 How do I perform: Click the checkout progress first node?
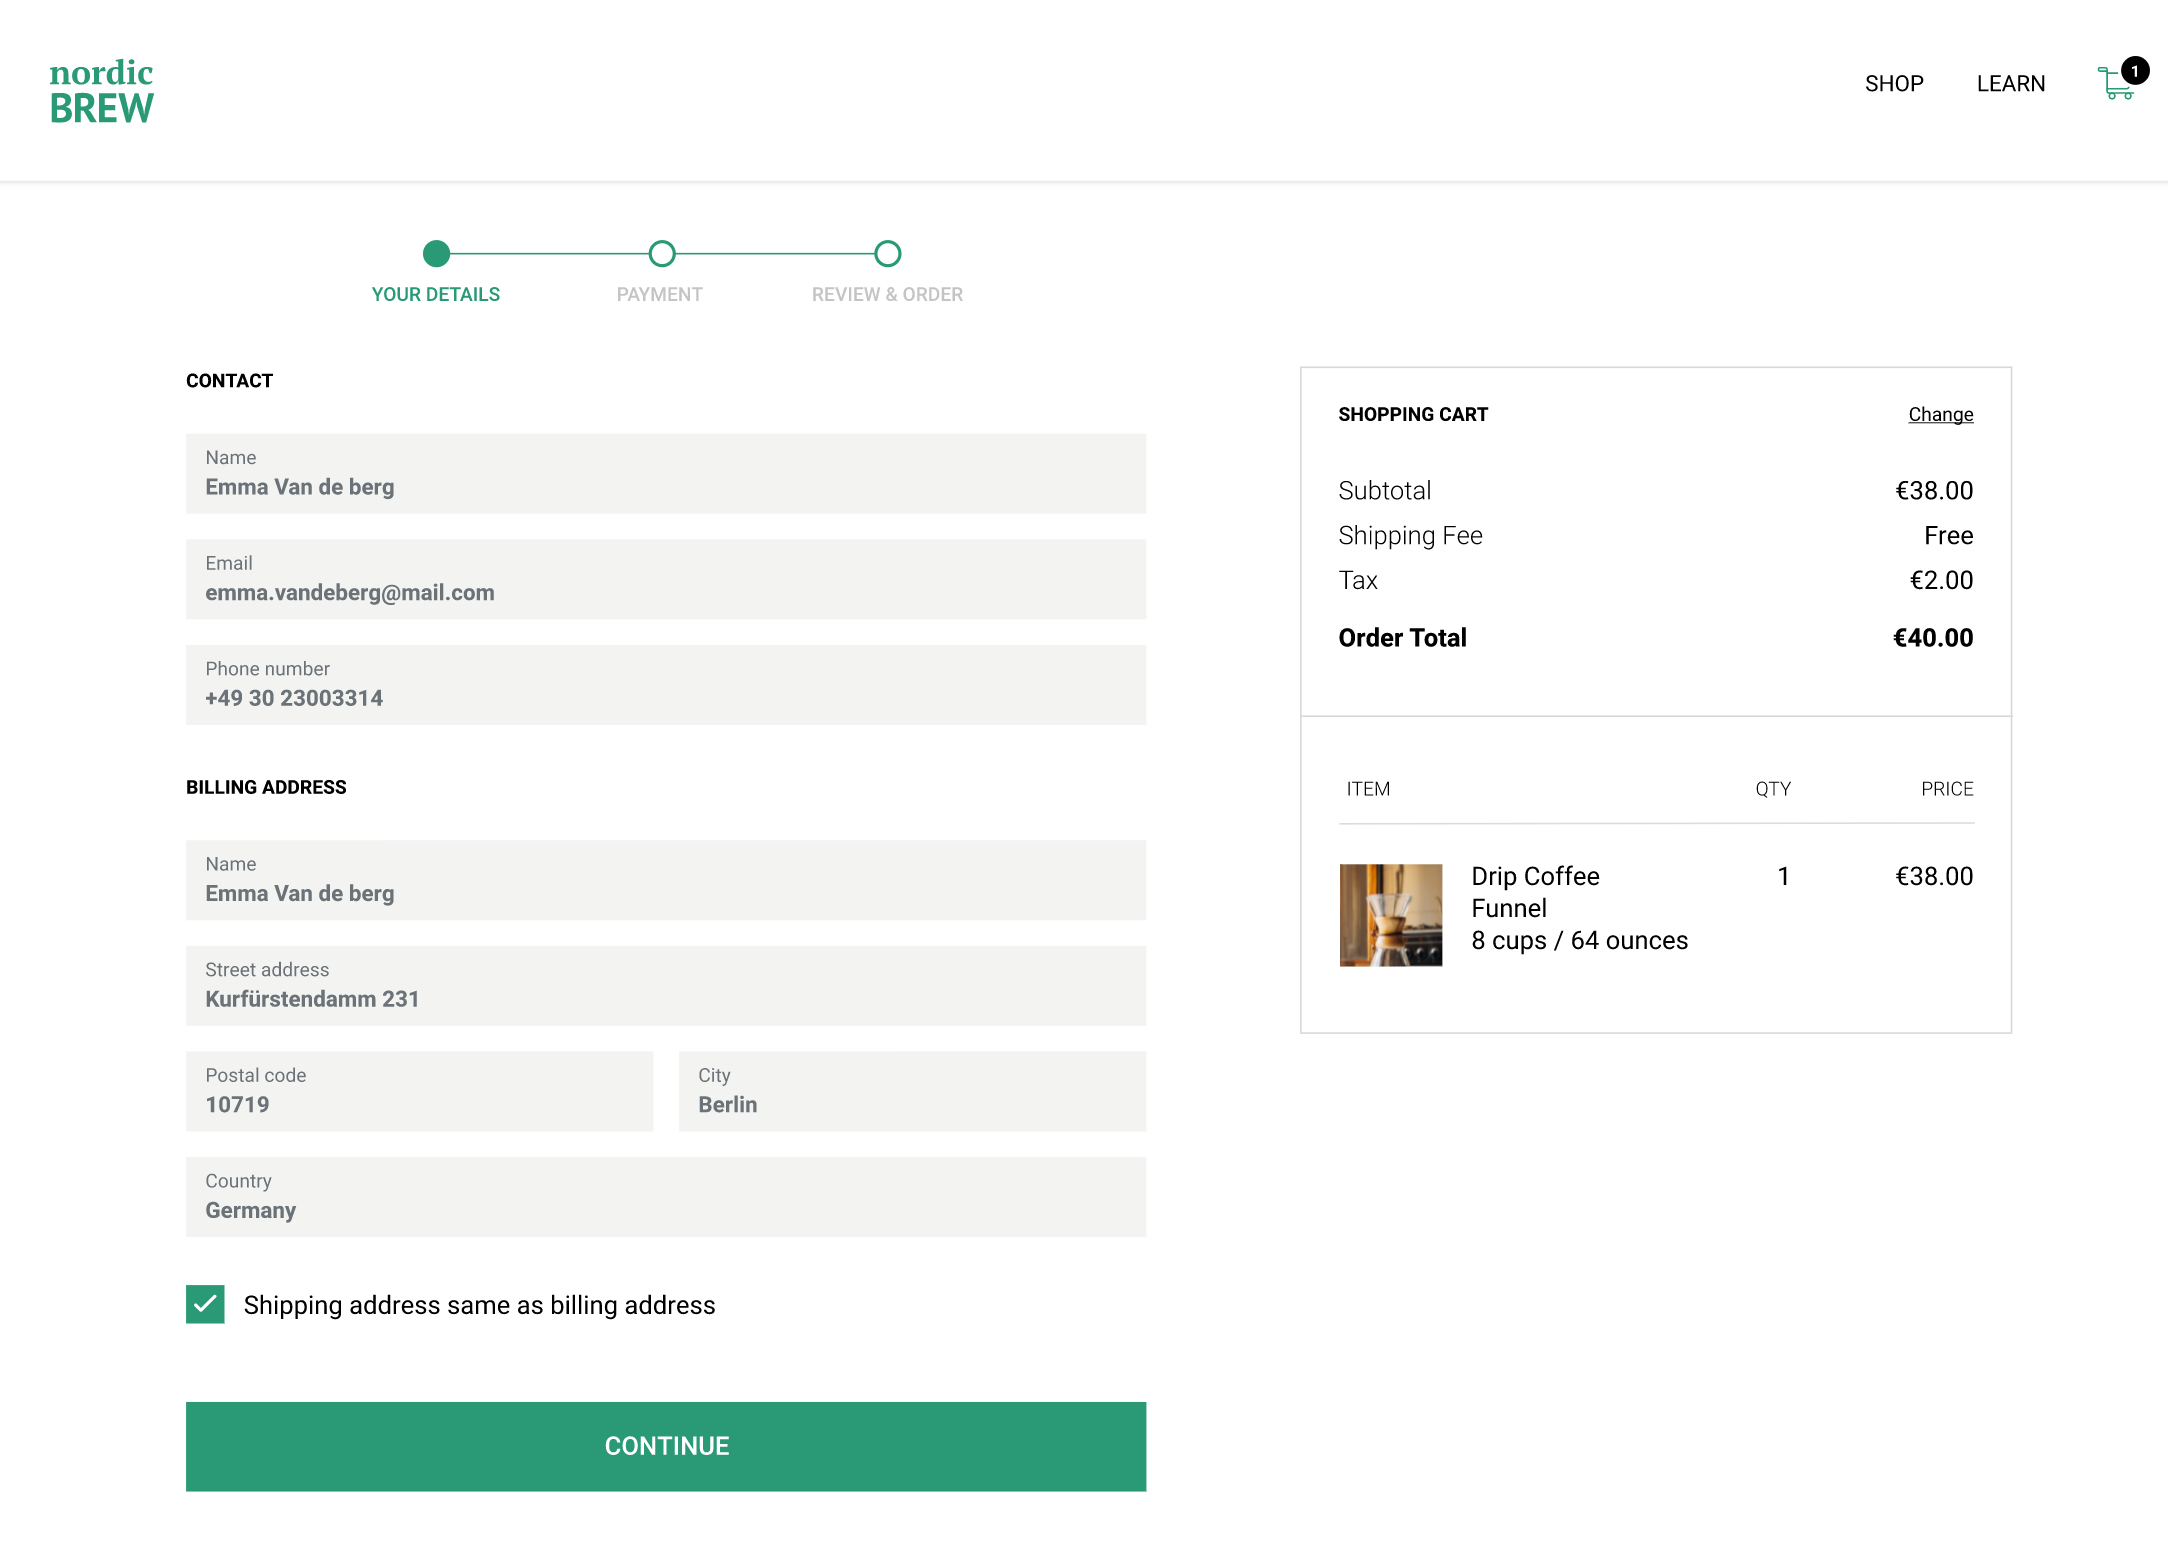[437, 254]
